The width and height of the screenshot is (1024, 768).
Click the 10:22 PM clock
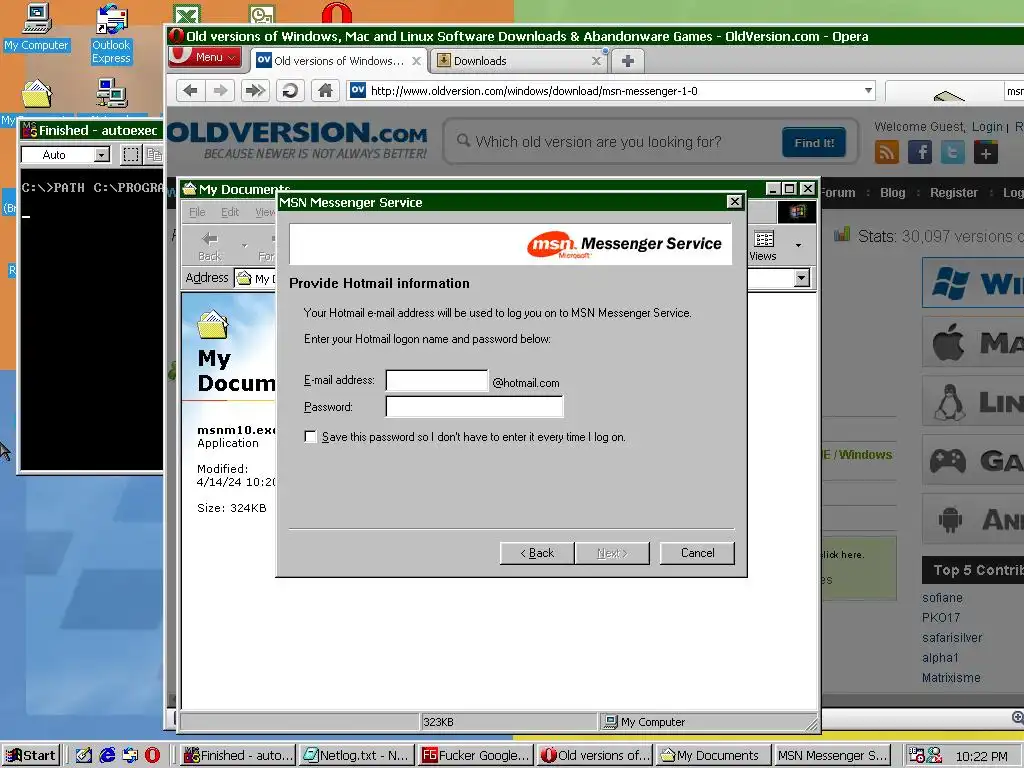pyautogui.click(x=981, y=756)
